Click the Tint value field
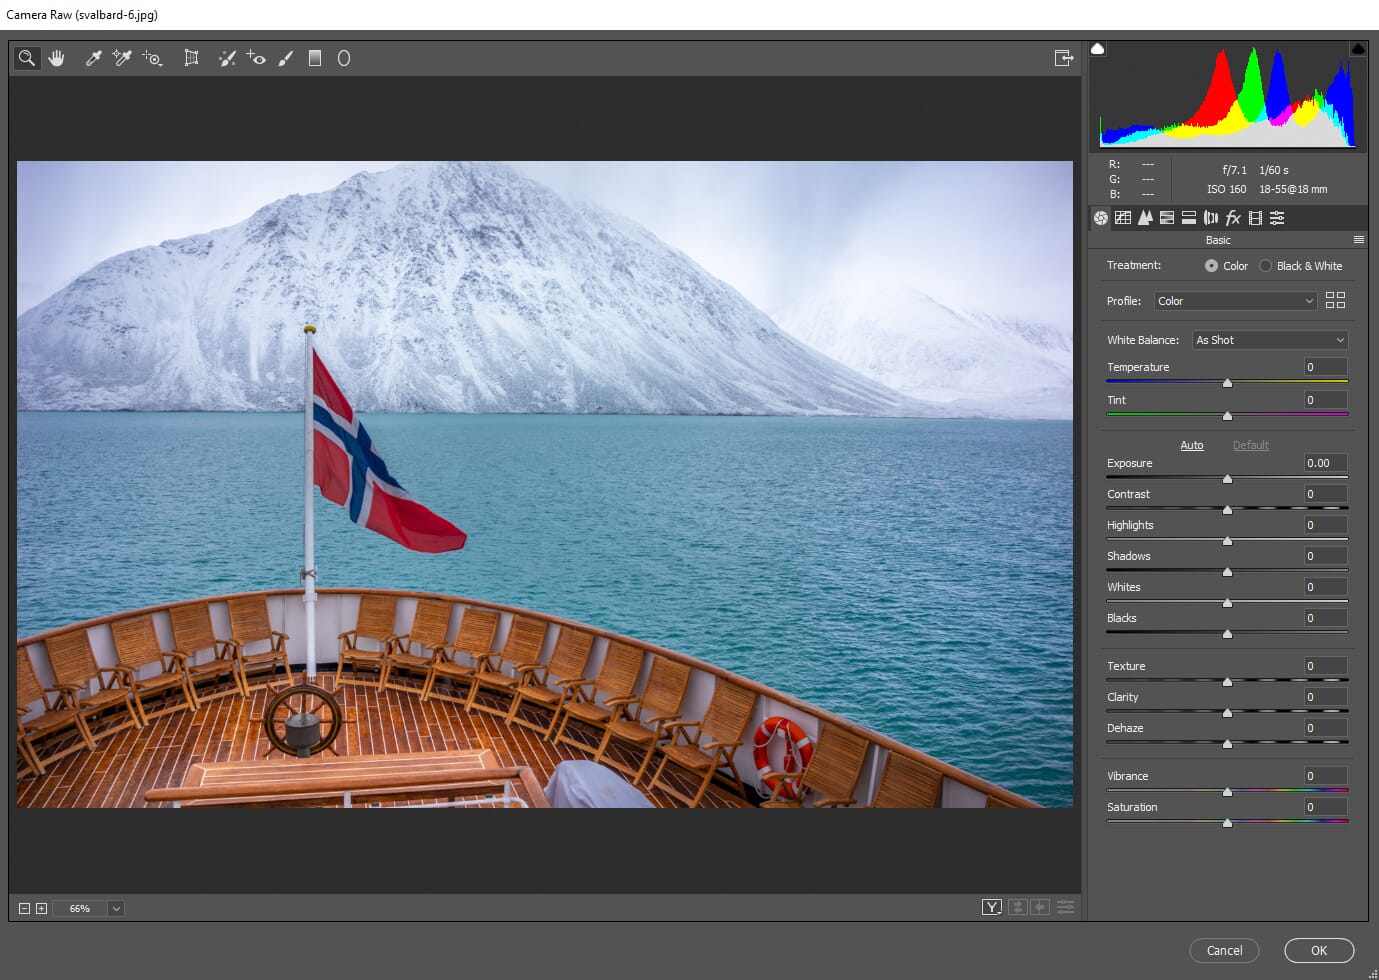Image resolution: width=1379 pixels, height=980 pixels. coord(1326,400)
